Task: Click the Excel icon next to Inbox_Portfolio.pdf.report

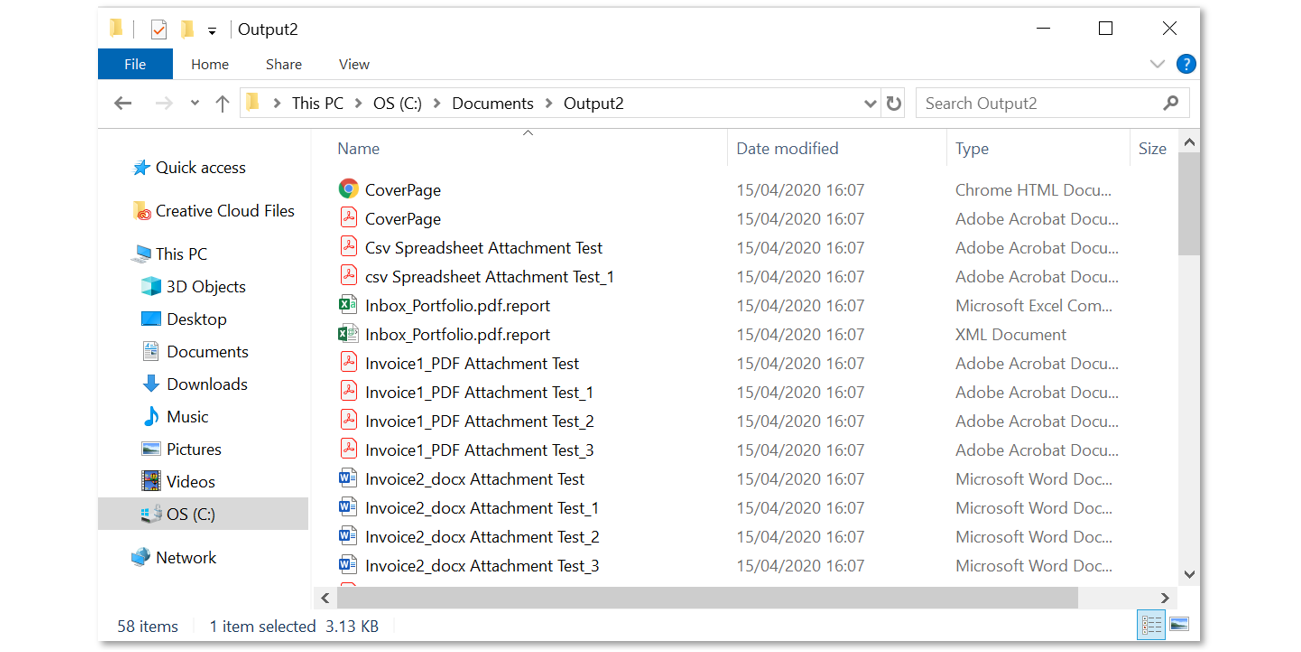Action: click(349, 305)
